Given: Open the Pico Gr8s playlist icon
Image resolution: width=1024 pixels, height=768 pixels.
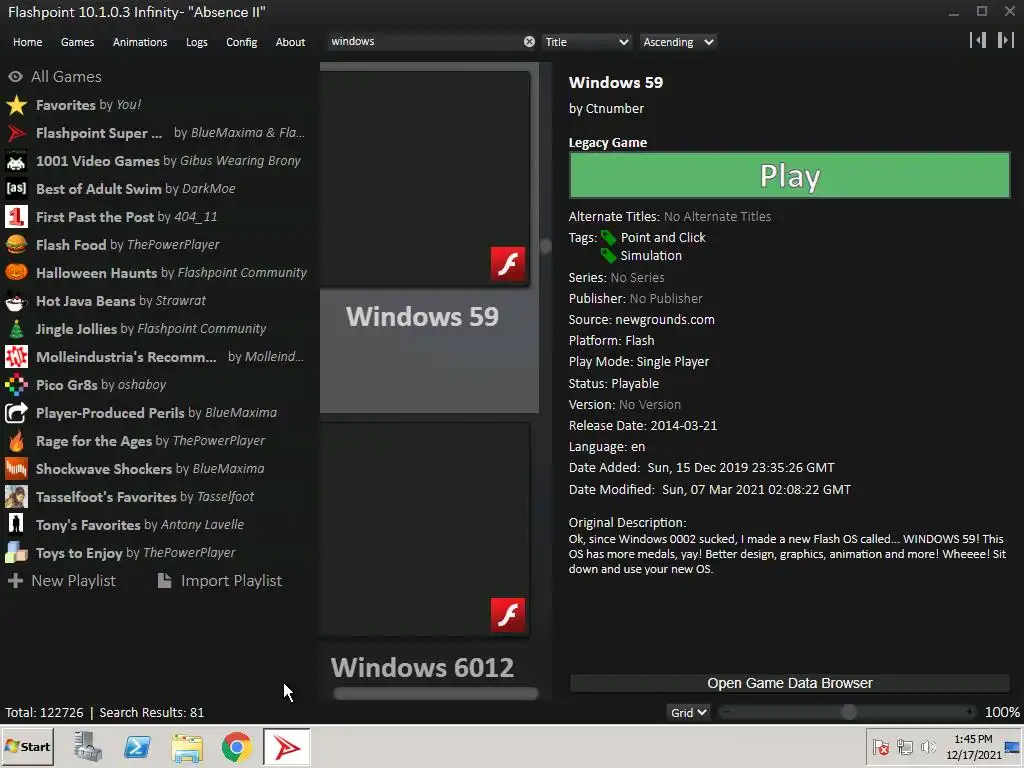Looking at the screenshot, I should tap(16, 385).
